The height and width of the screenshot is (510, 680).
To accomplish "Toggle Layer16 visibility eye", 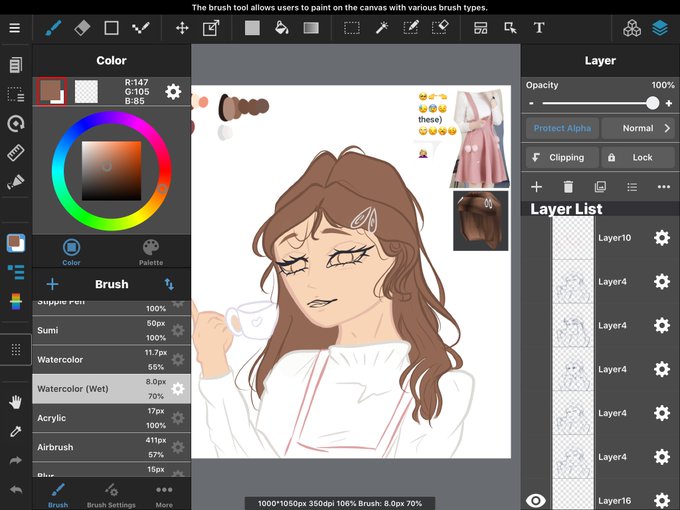I will pos(536,500).
